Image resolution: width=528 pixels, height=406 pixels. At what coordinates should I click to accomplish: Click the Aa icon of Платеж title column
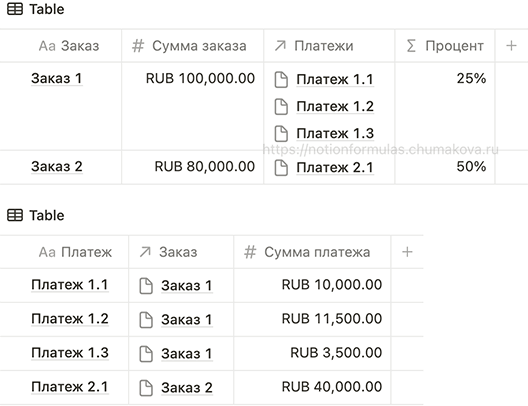pyautogui.click(x=47, y=252)
